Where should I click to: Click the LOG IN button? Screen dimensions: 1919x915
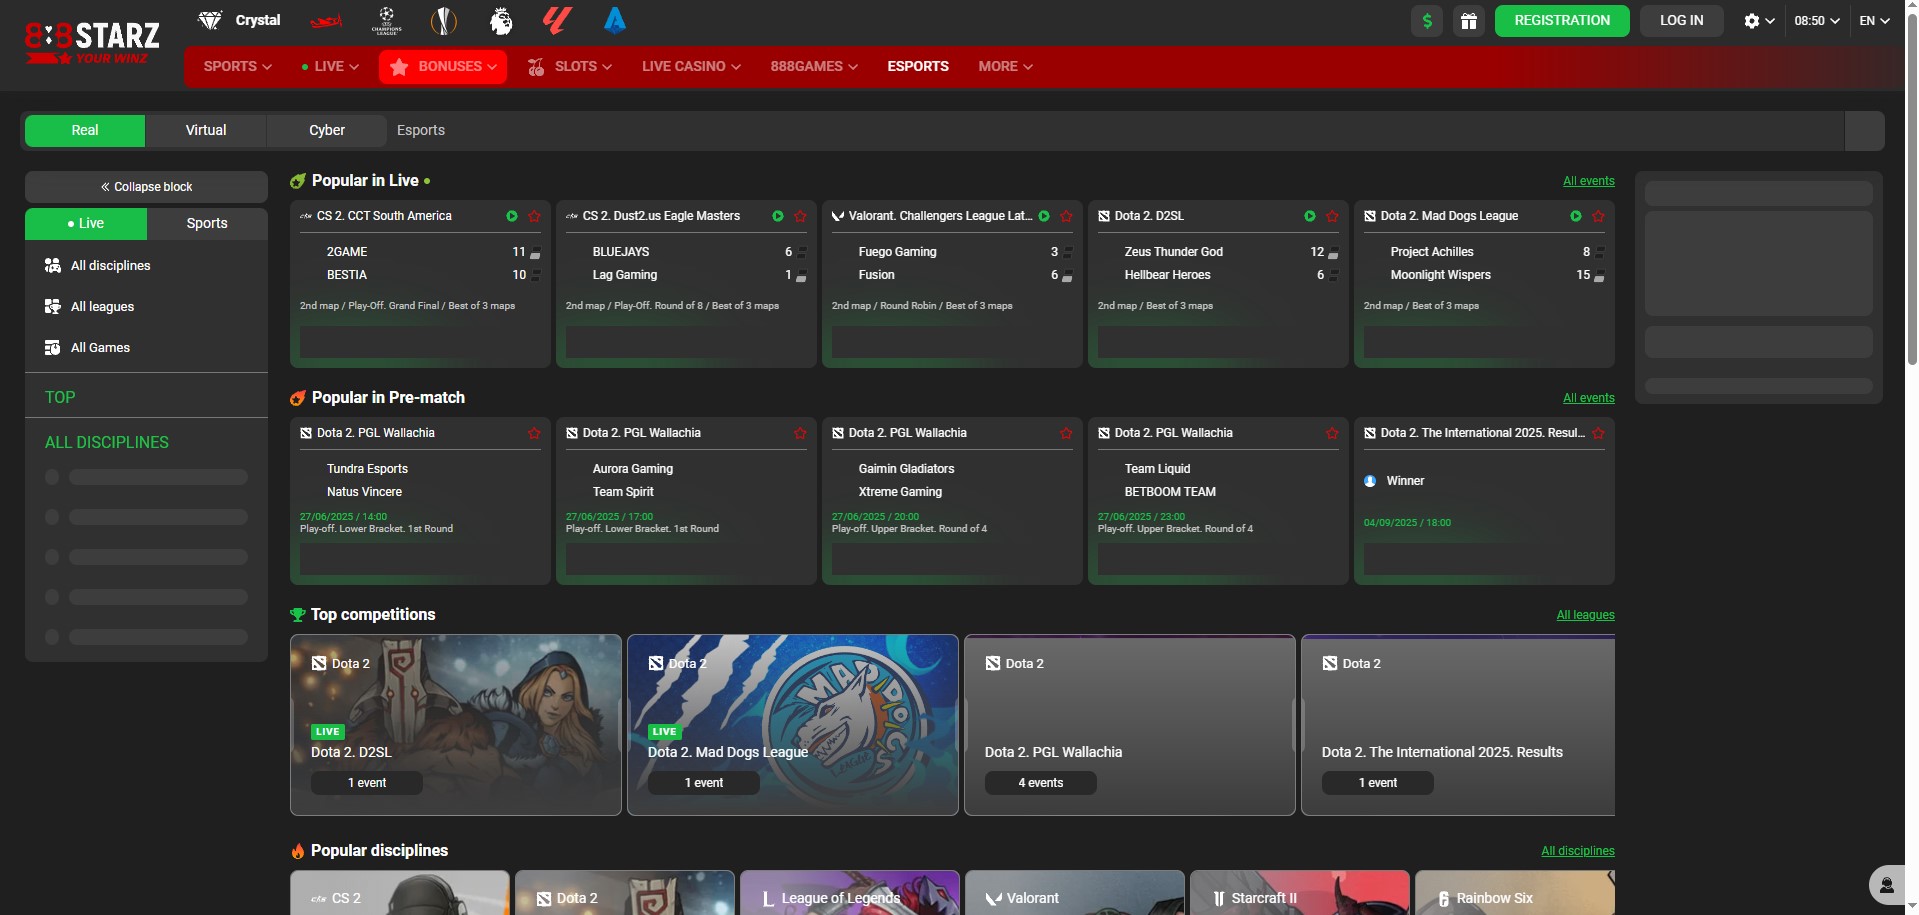tap(1681, 21)
